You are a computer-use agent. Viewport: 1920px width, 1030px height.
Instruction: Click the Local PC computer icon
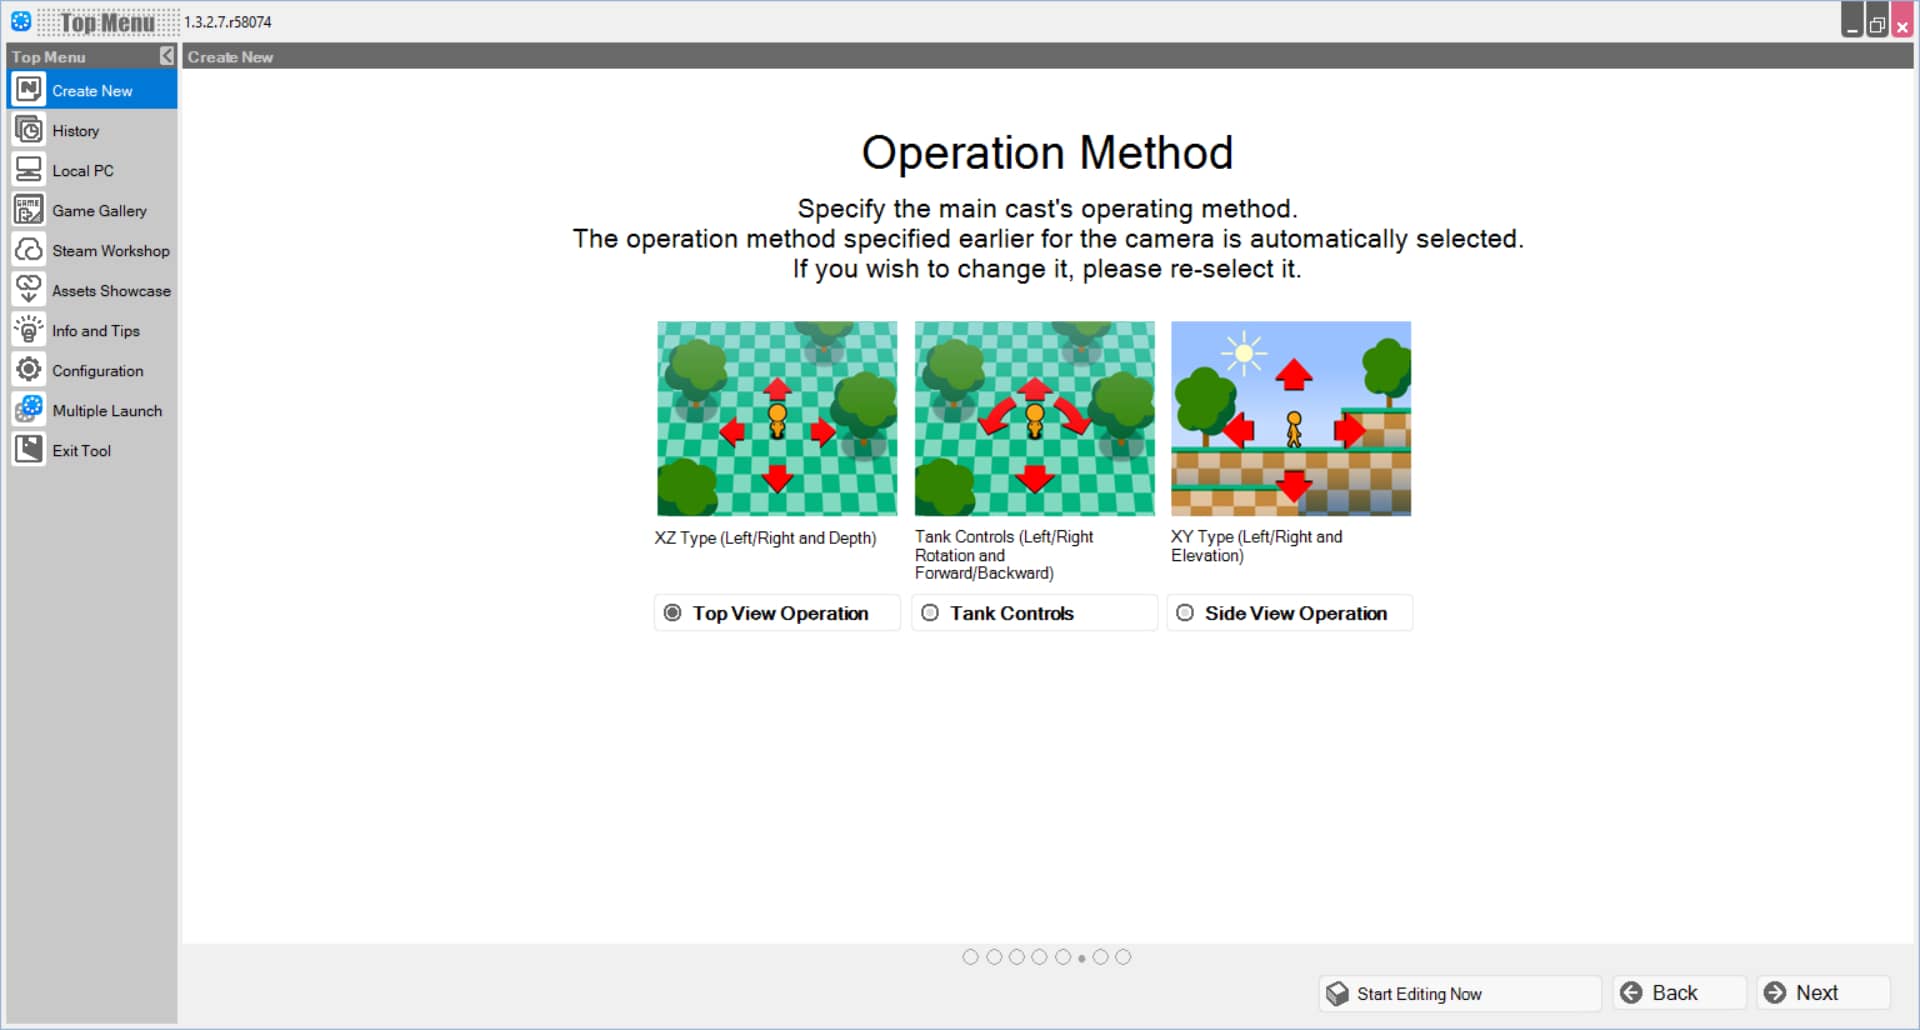(x=29, y=170)
